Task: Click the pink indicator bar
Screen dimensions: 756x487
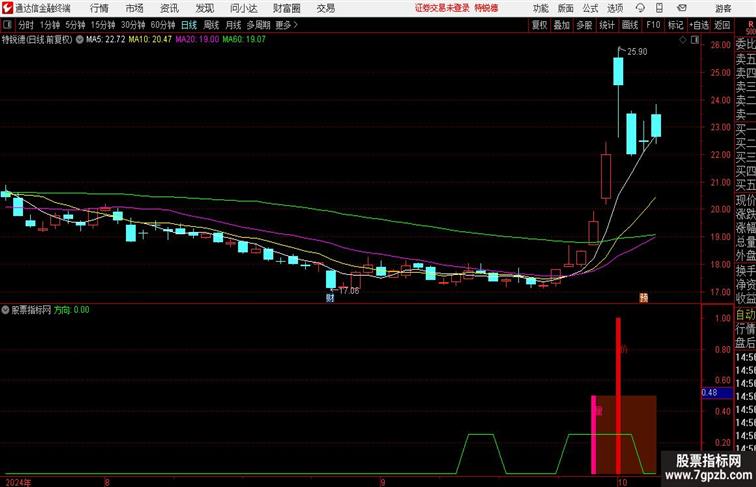Action: [x=594, y=434]
